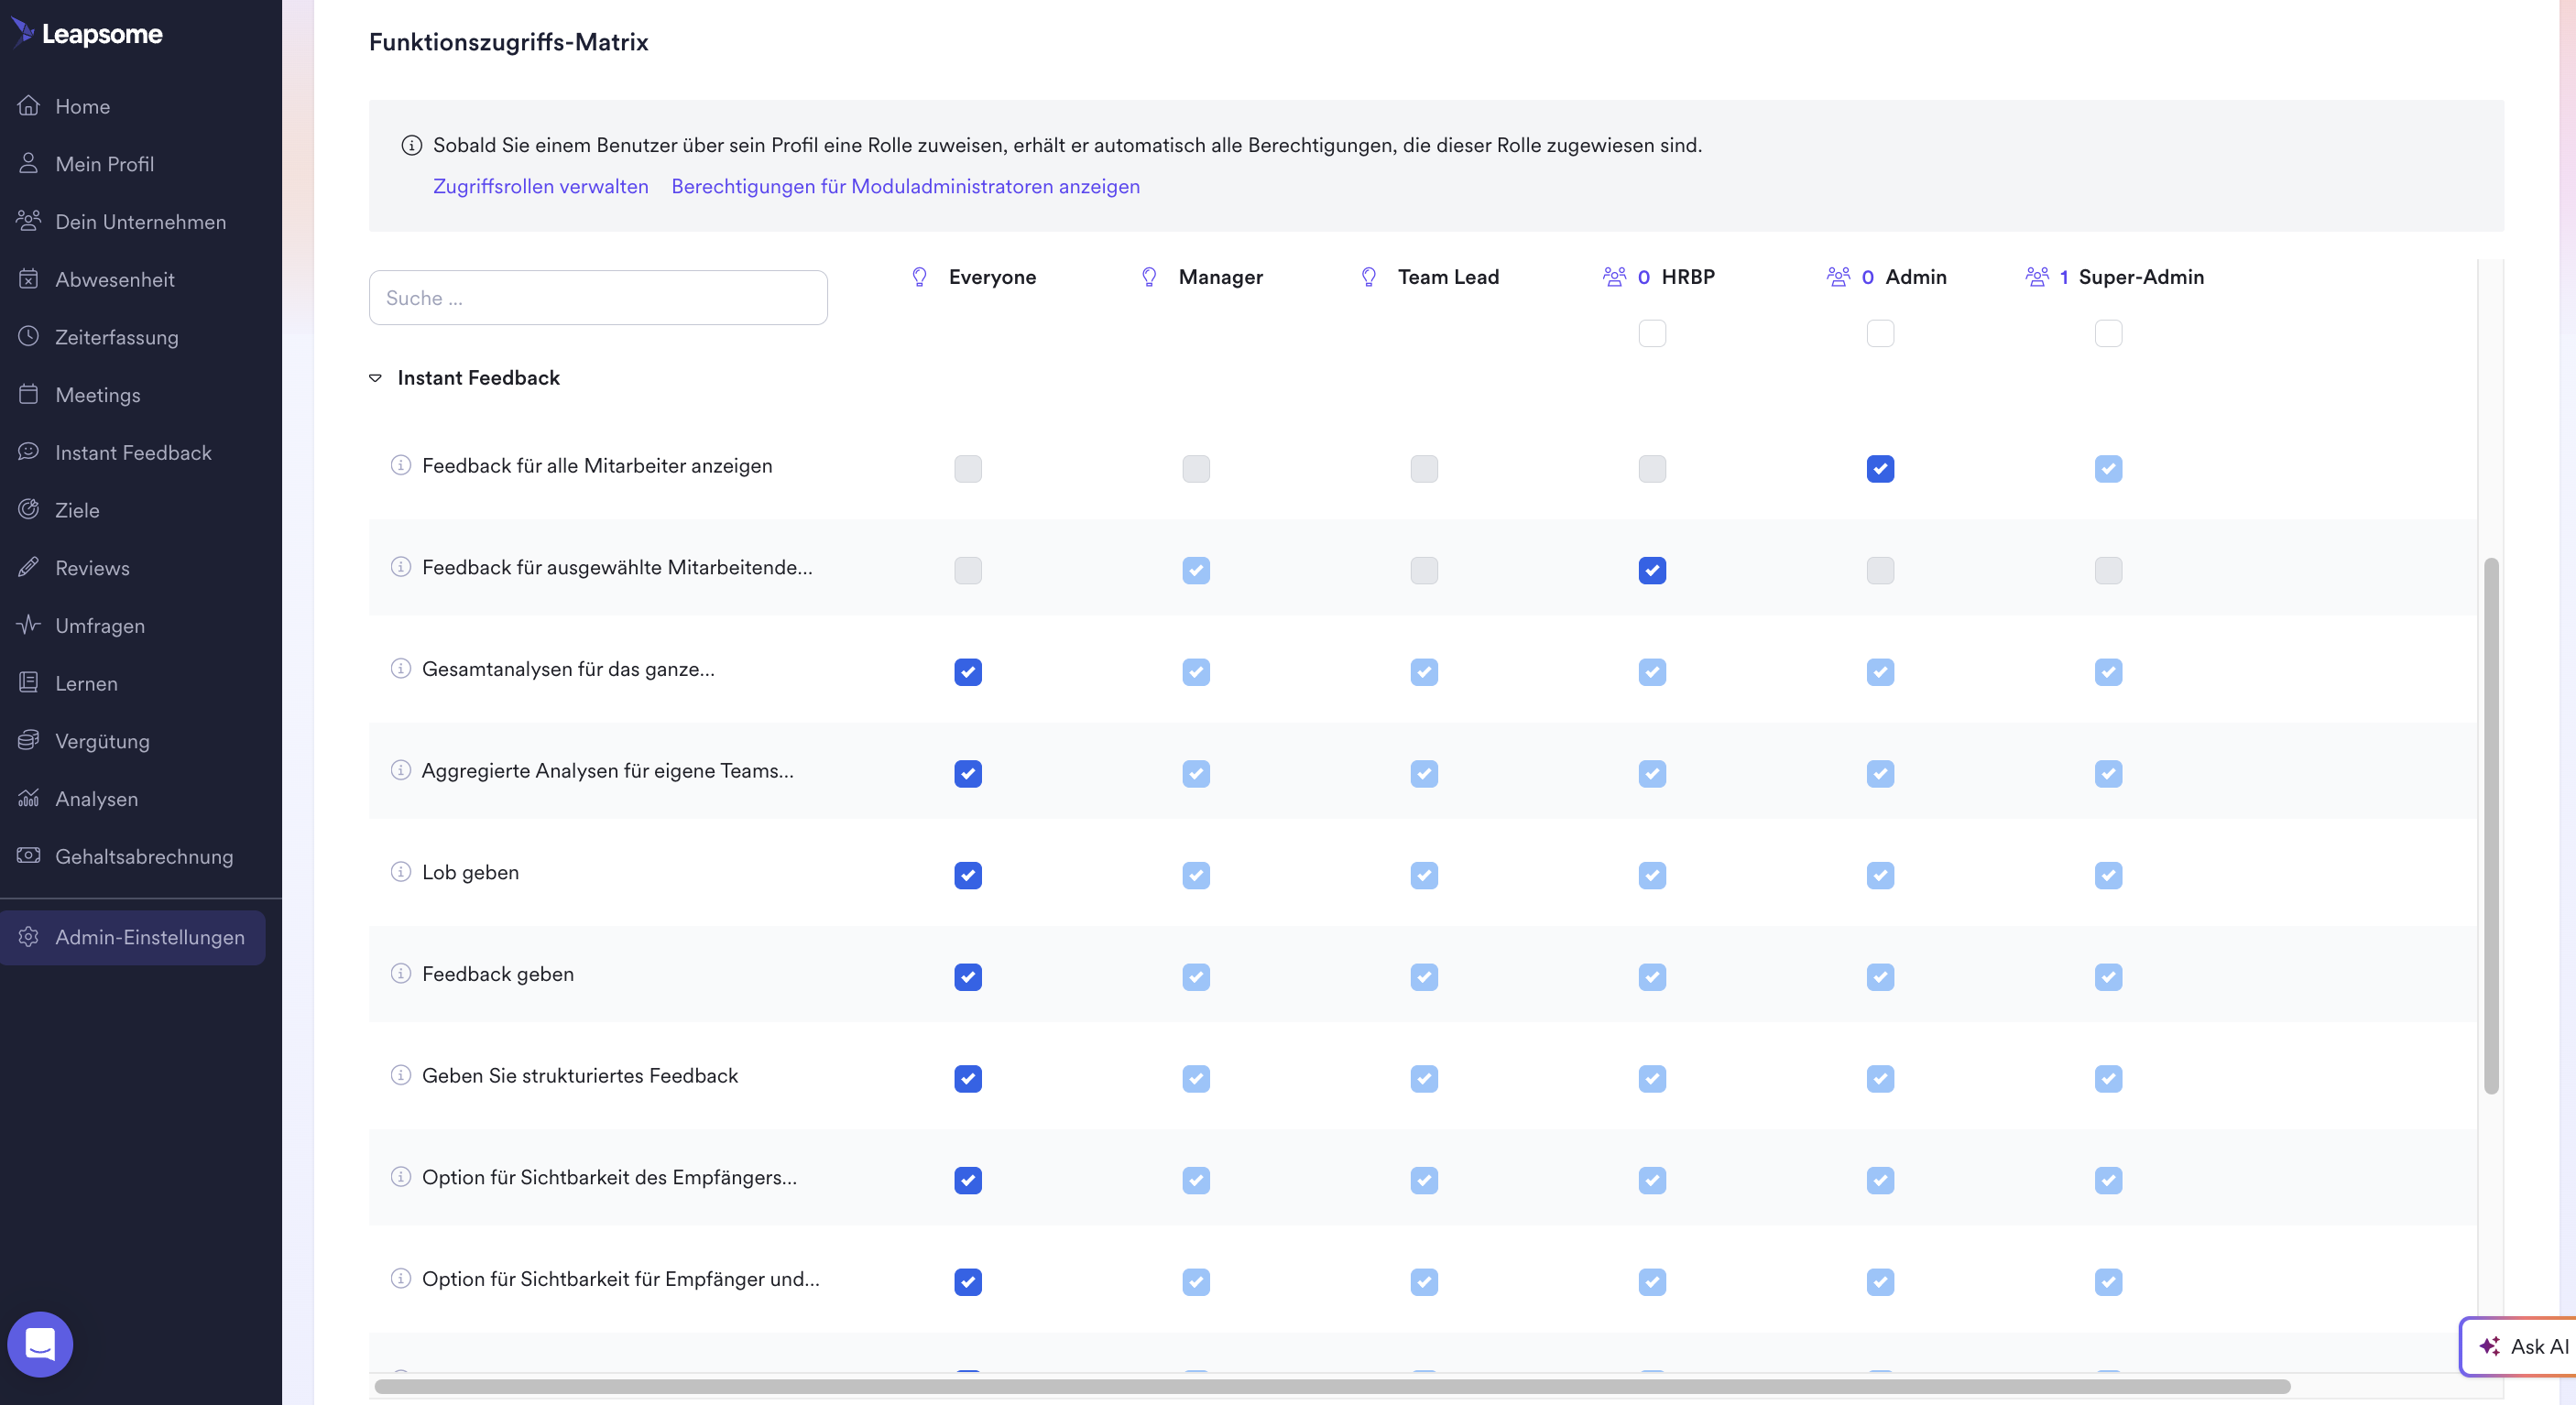Click the Abwesenheit calendar icon
Screen dimensions: 2576x1405
click(29, 279)
